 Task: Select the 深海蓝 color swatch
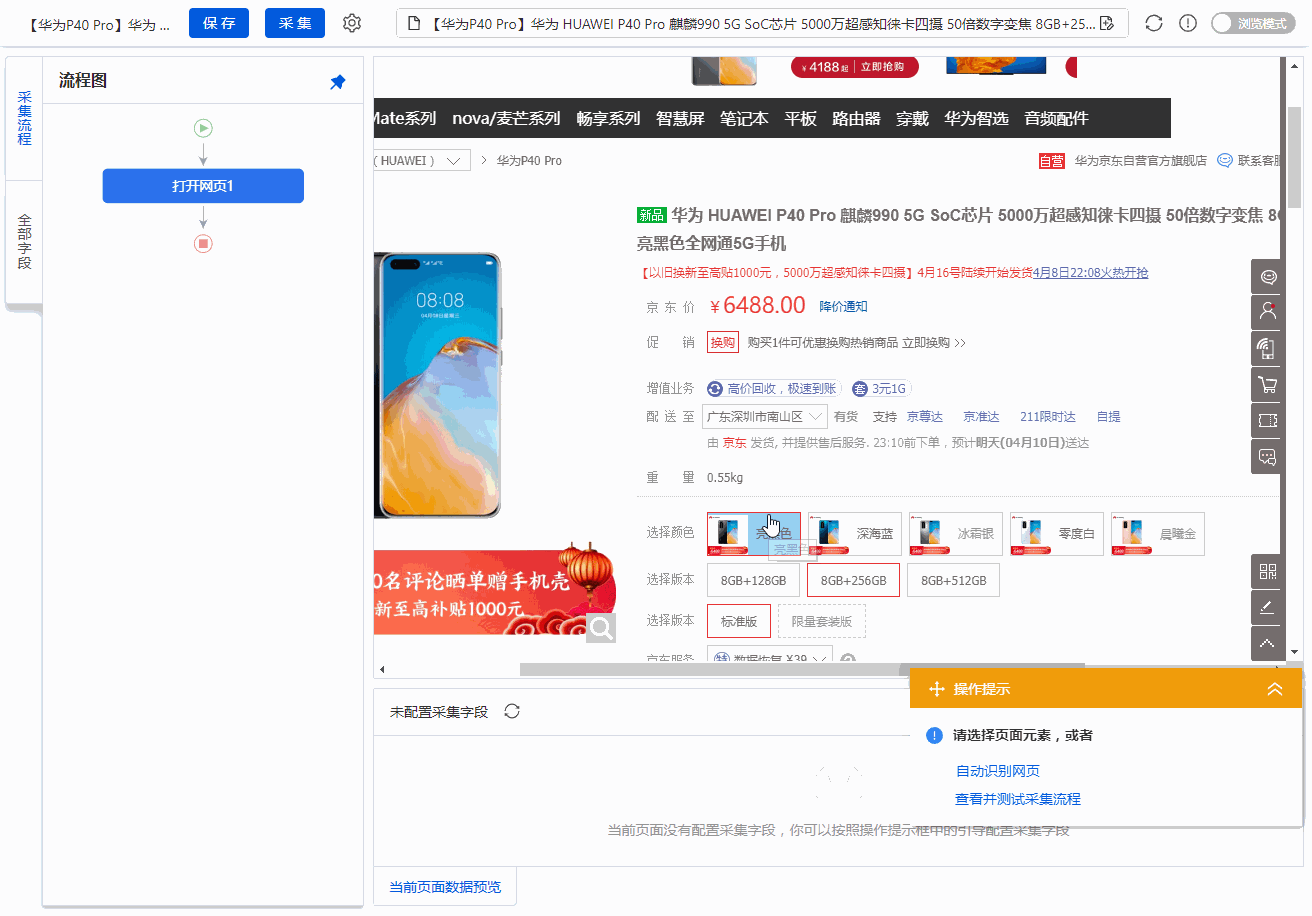point(853,533)
